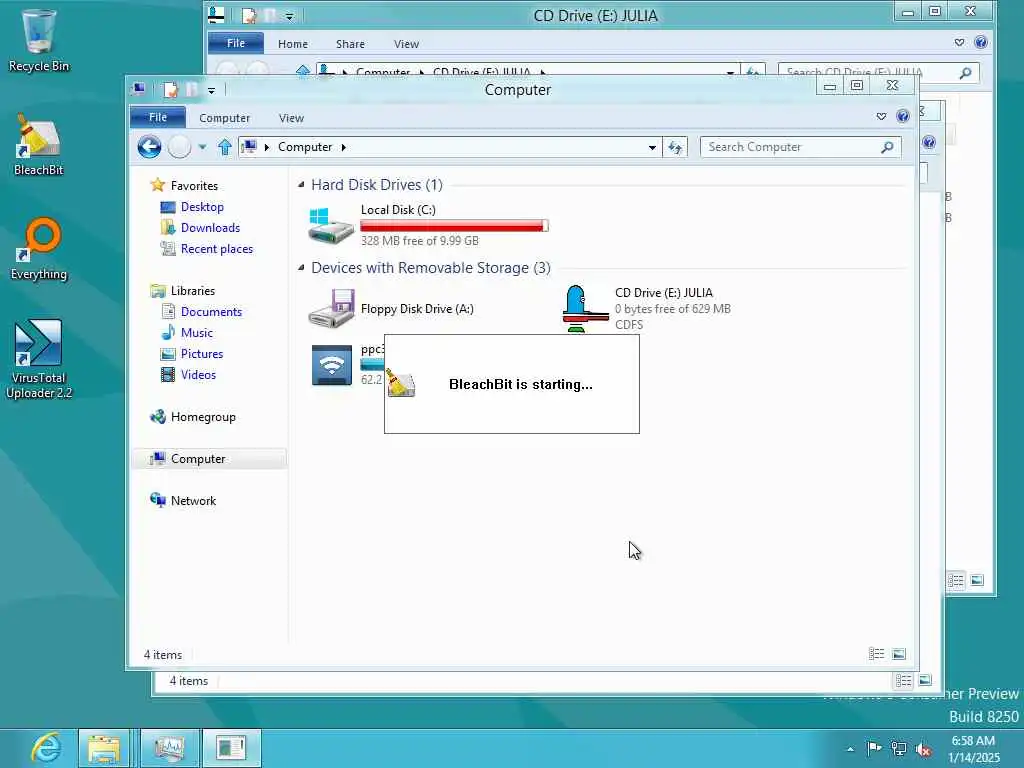Collapse the Hard Disk Drives group

tap(301, 185)
